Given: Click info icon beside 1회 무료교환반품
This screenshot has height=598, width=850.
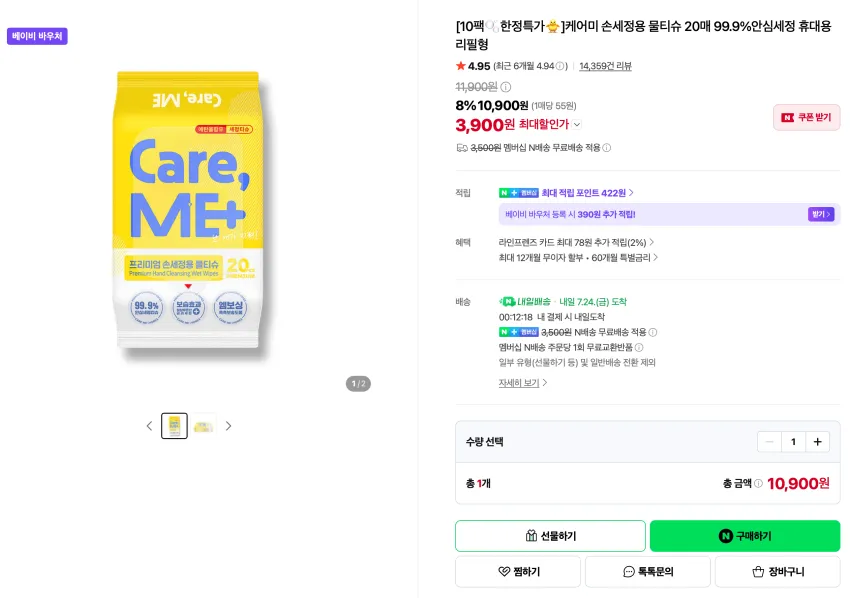Looking at the screenshot, I should click(x=639, y=347).
